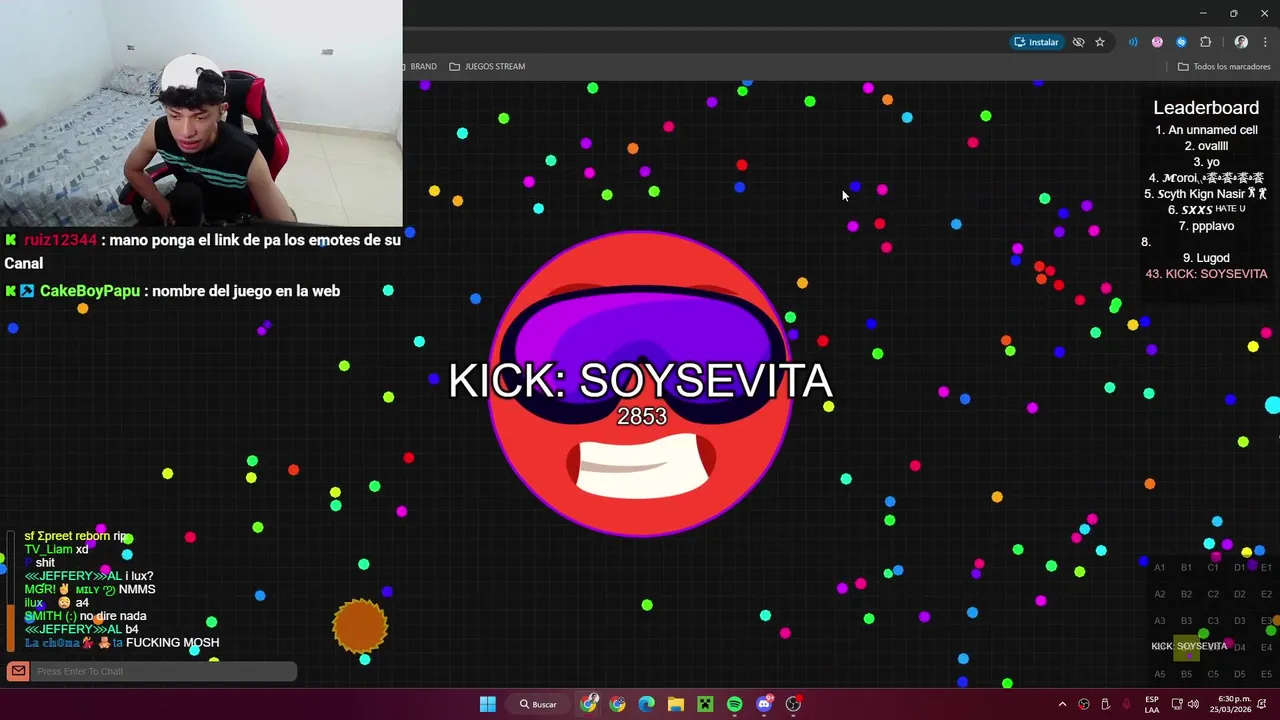Open Spotify from the taskbar

(x=734, y=704)
